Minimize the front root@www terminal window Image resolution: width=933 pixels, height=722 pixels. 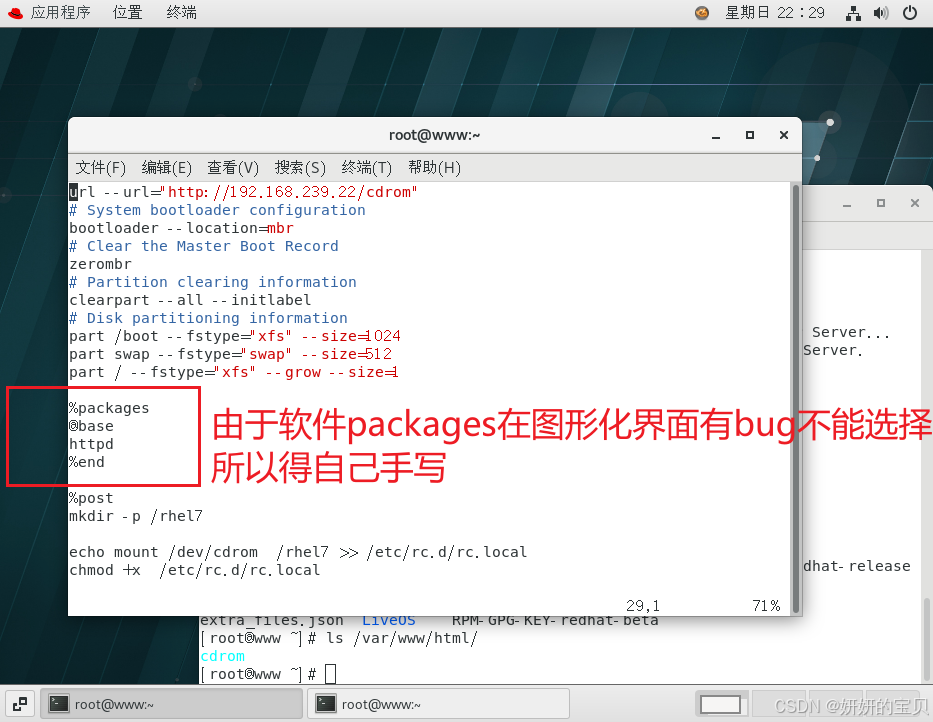(x=716, y=136)
